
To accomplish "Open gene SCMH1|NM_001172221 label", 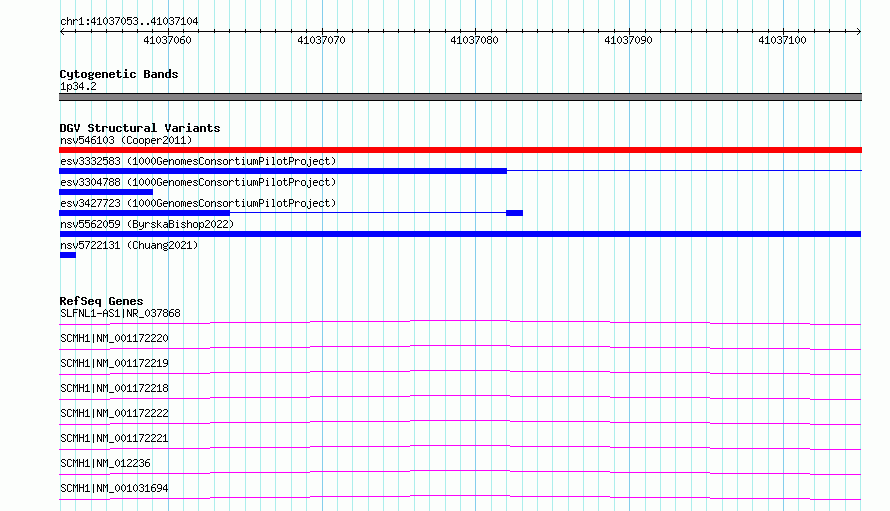I will point(114,438).
